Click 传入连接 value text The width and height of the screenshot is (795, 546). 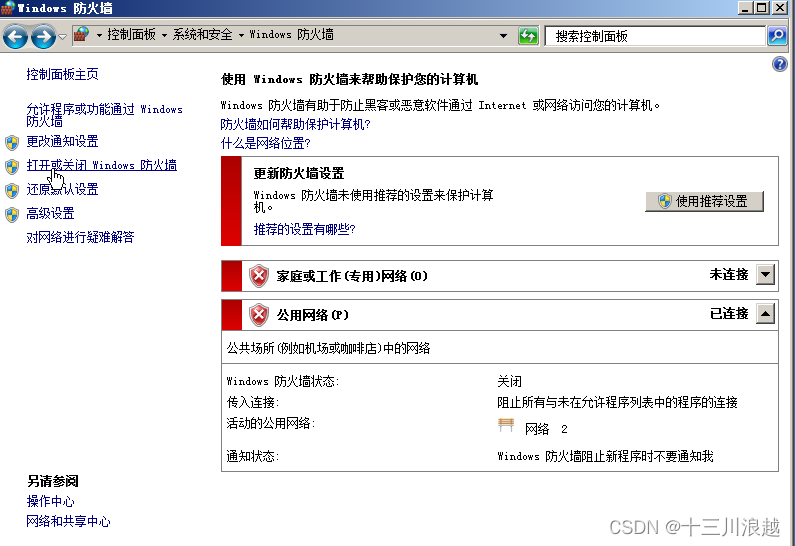click(617, 402)
